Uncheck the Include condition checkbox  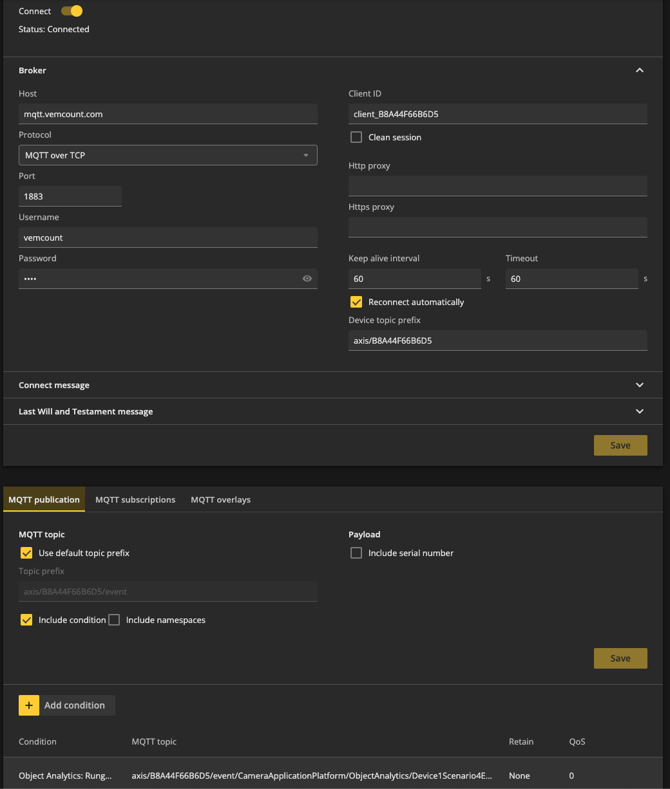[x=26, y=620]
